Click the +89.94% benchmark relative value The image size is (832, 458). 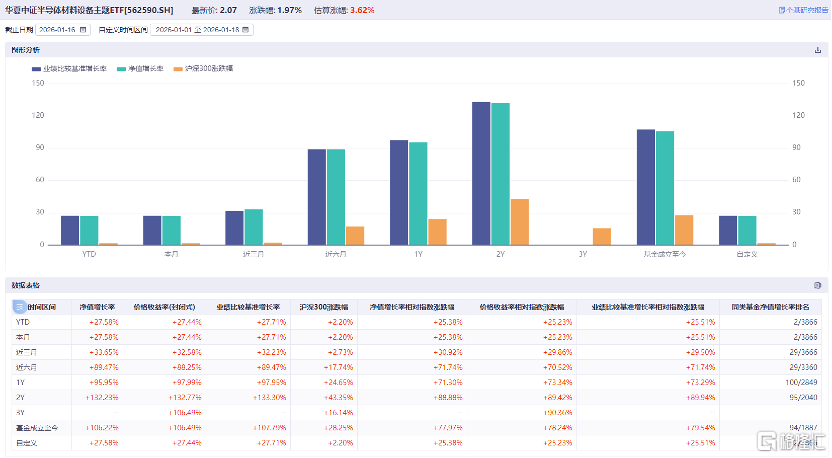pyautogui.click(x=700, y=397)
